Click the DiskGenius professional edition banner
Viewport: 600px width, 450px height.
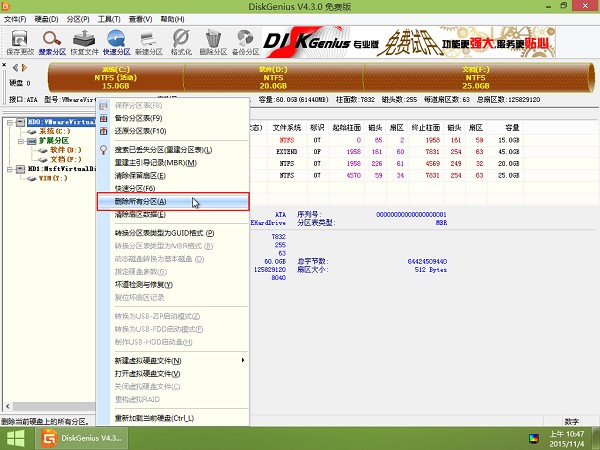point(408,42)
